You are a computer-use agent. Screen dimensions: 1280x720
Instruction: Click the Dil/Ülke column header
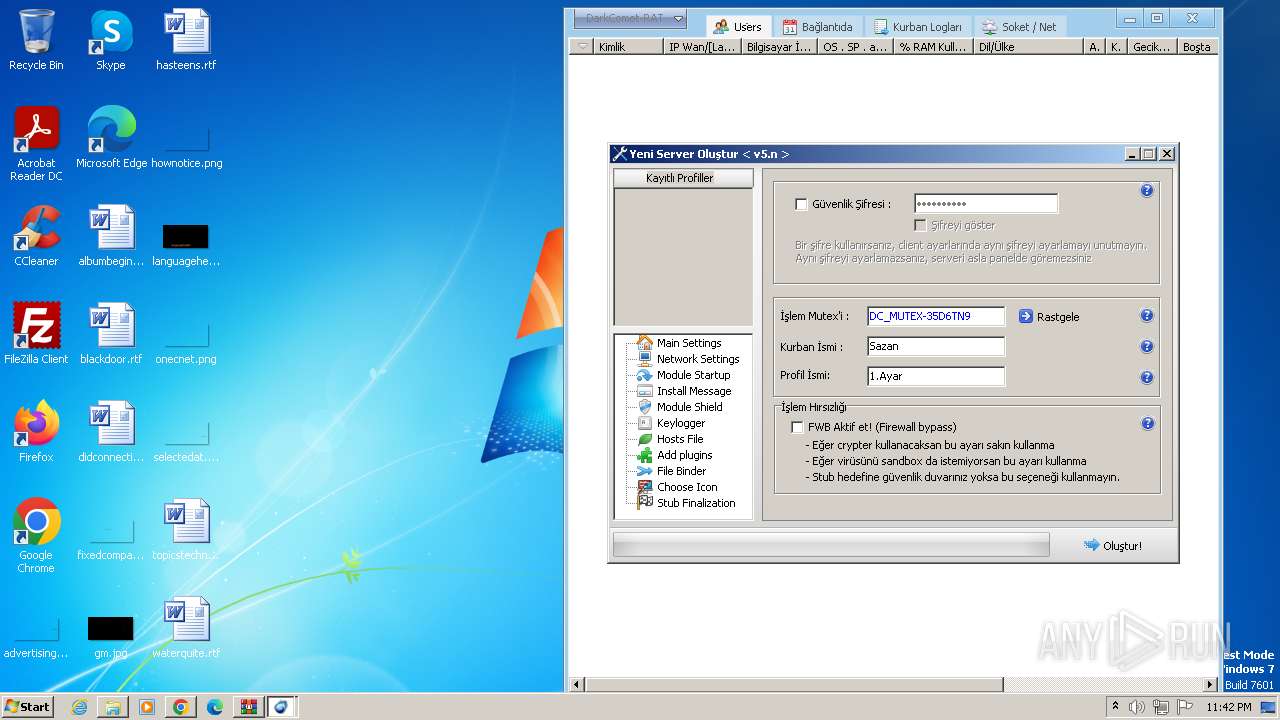coord(1029,47)
